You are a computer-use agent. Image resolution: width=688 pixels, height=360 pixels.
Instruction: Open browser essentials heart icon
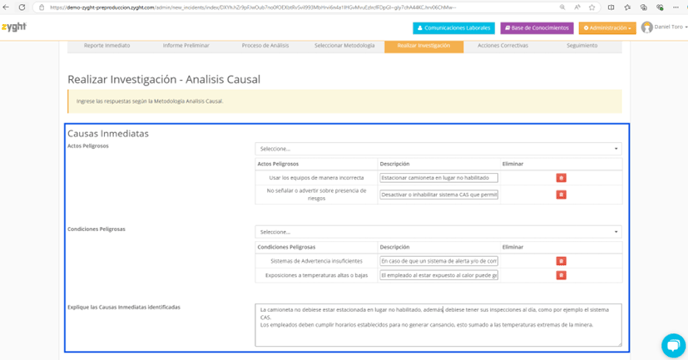coord(659,7)
